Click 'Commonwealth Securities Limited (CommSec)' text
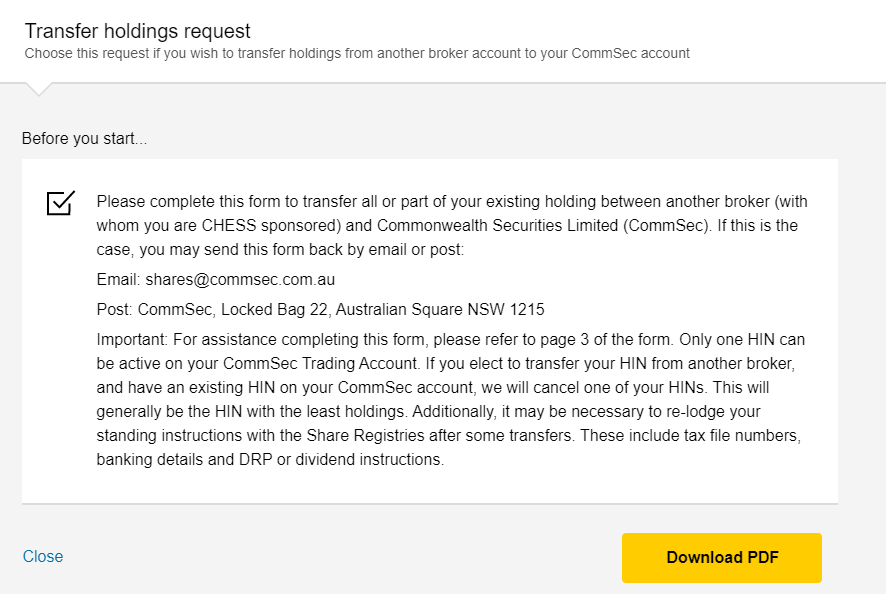The image size is (886, 594). pyautogui.click(x=543, y=225)
